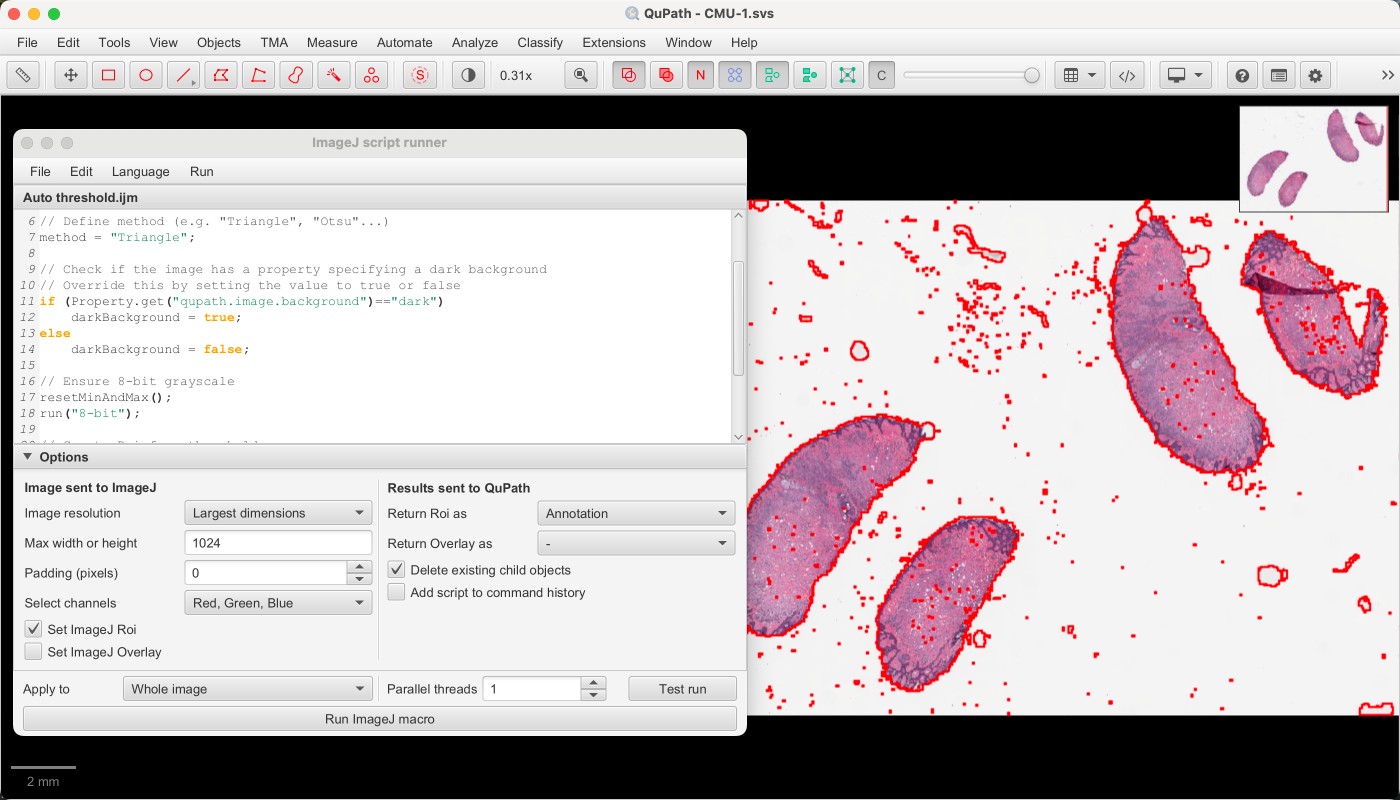Open the measurement tables dropdown
Image resolution: width=1400 pixels, height=800 pixels.
1079,75
